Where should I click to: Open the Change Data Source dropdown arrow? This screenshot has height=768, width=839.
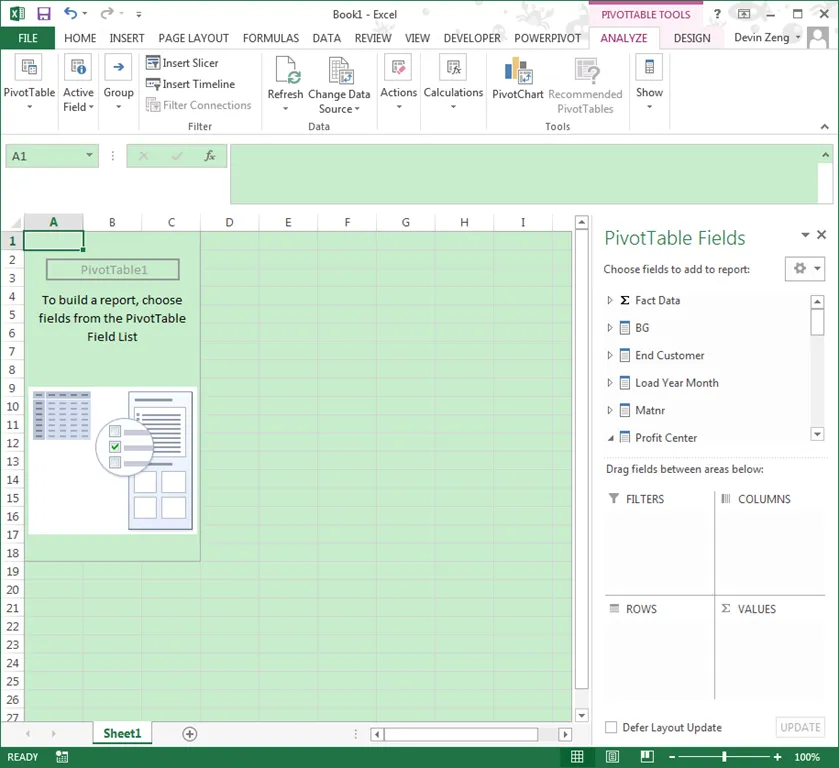pos(357,109)
